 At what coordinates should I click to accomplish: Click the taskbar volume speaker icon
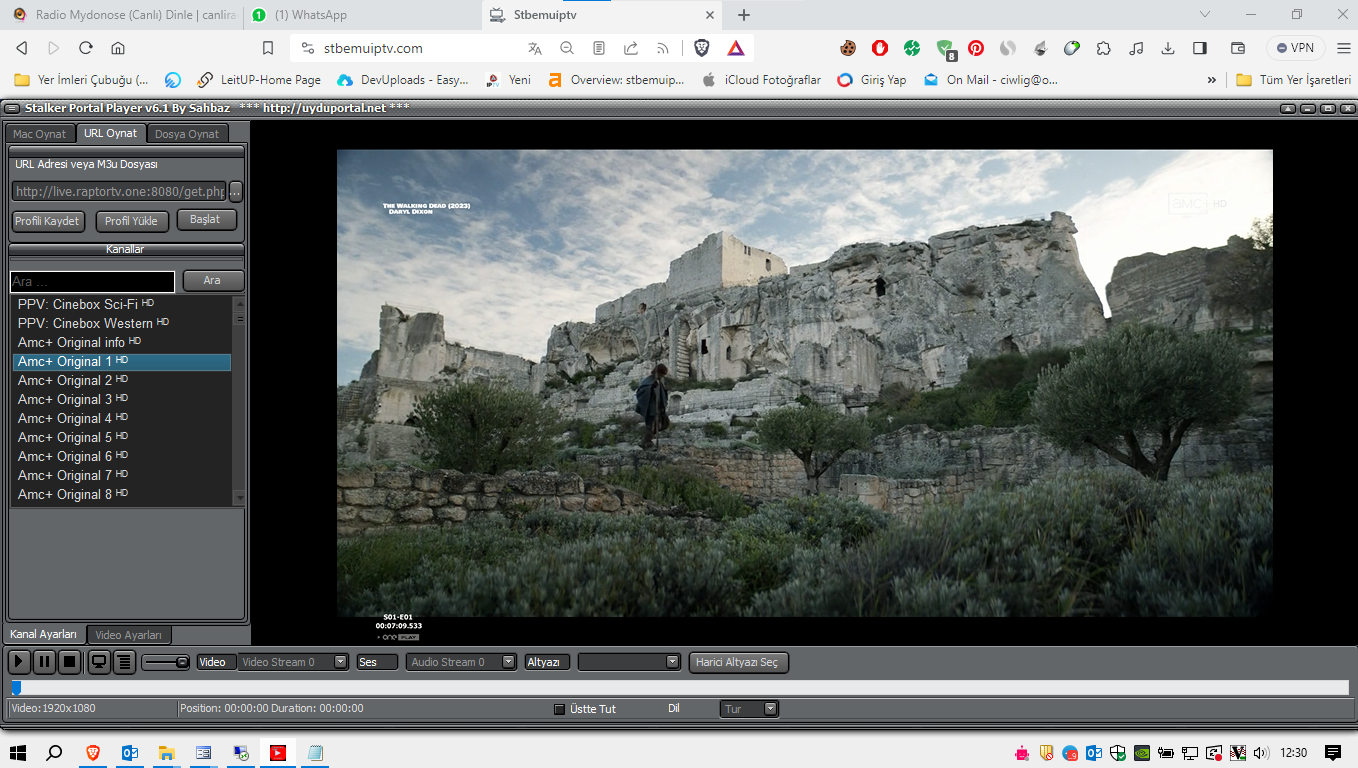click(x=1261, y=753)
